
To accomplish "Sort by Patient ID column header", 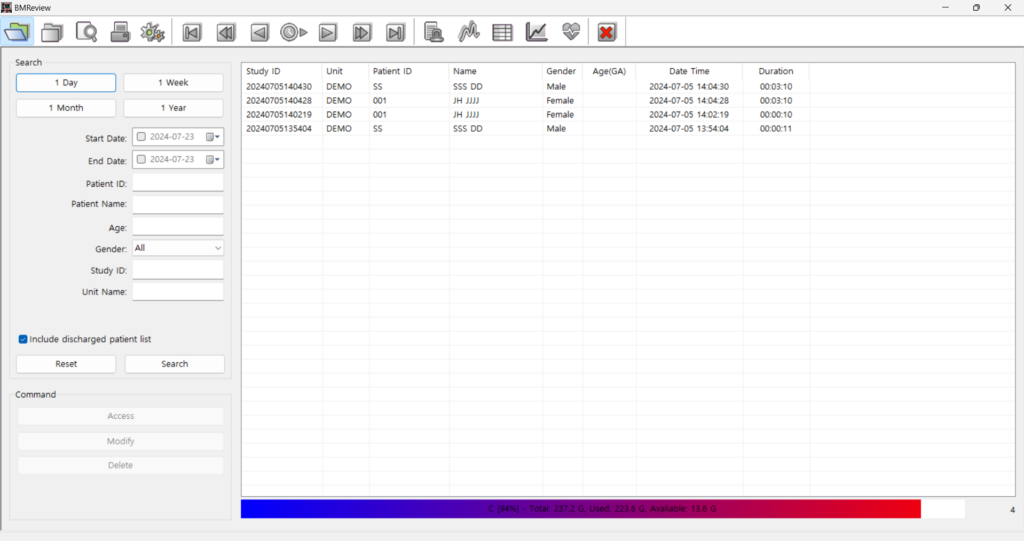I will [409, 71].
